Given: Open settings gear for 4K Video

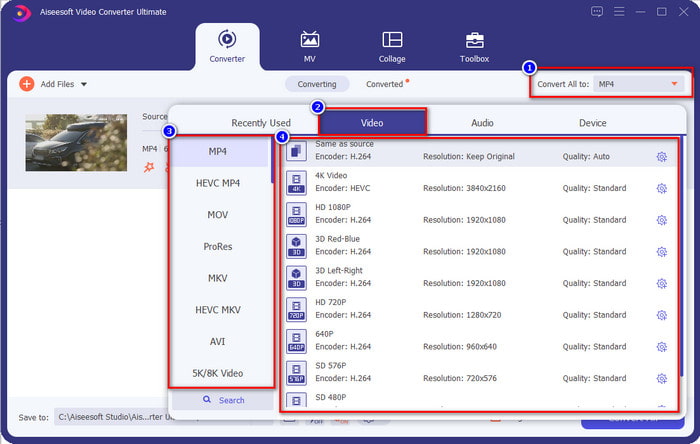Looking at the screenshot, I should pyautogui.click(x=662, y=188).
